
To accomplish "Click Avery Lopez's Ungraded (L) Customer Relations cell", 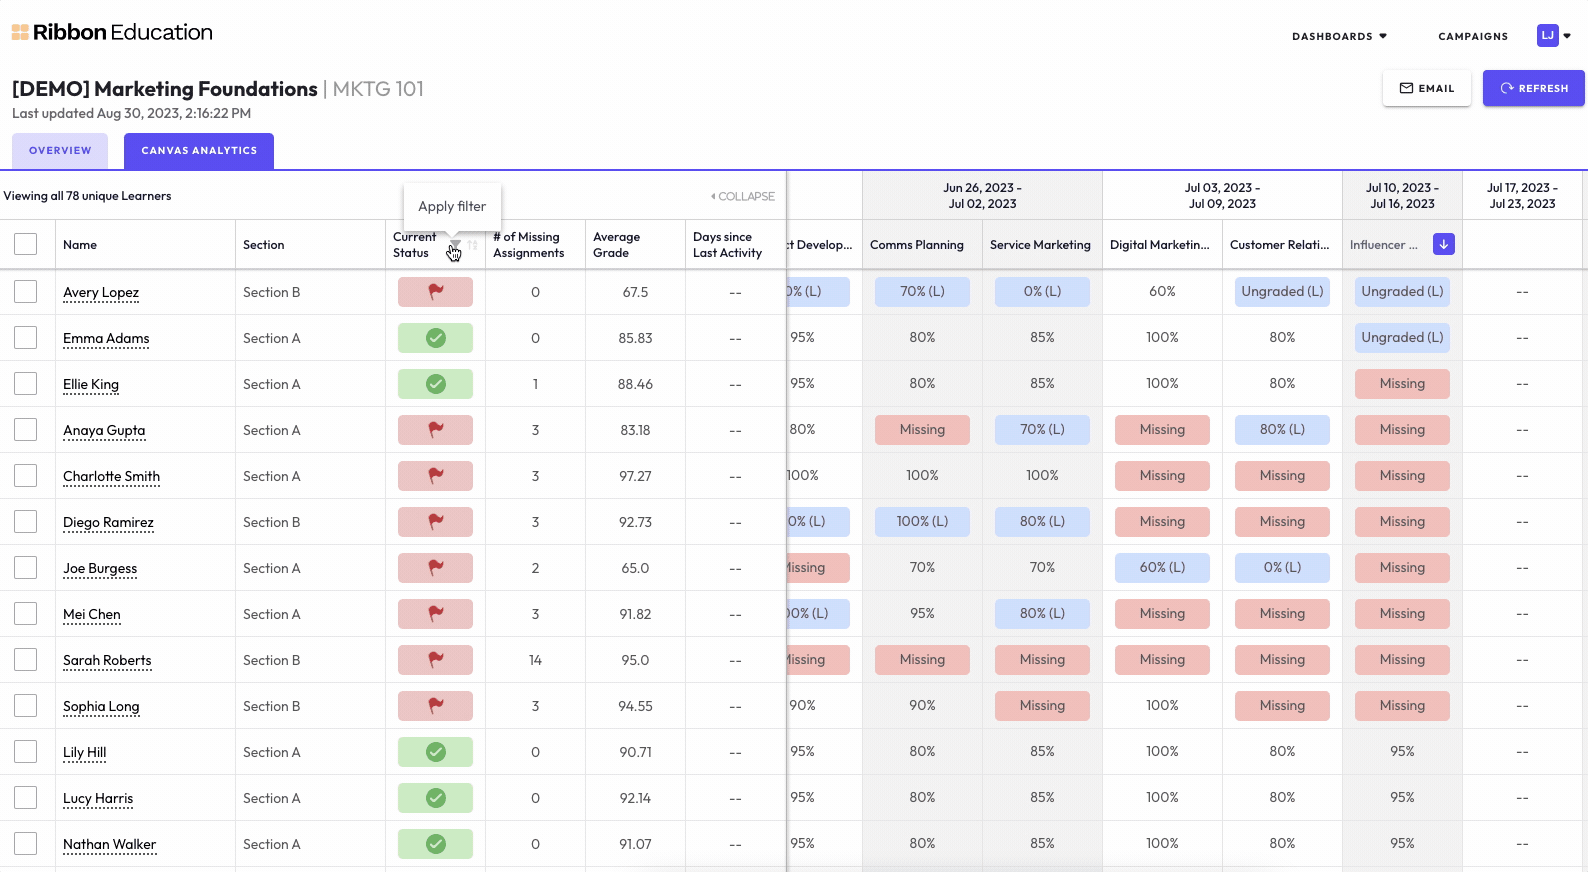I will 1282,292.
